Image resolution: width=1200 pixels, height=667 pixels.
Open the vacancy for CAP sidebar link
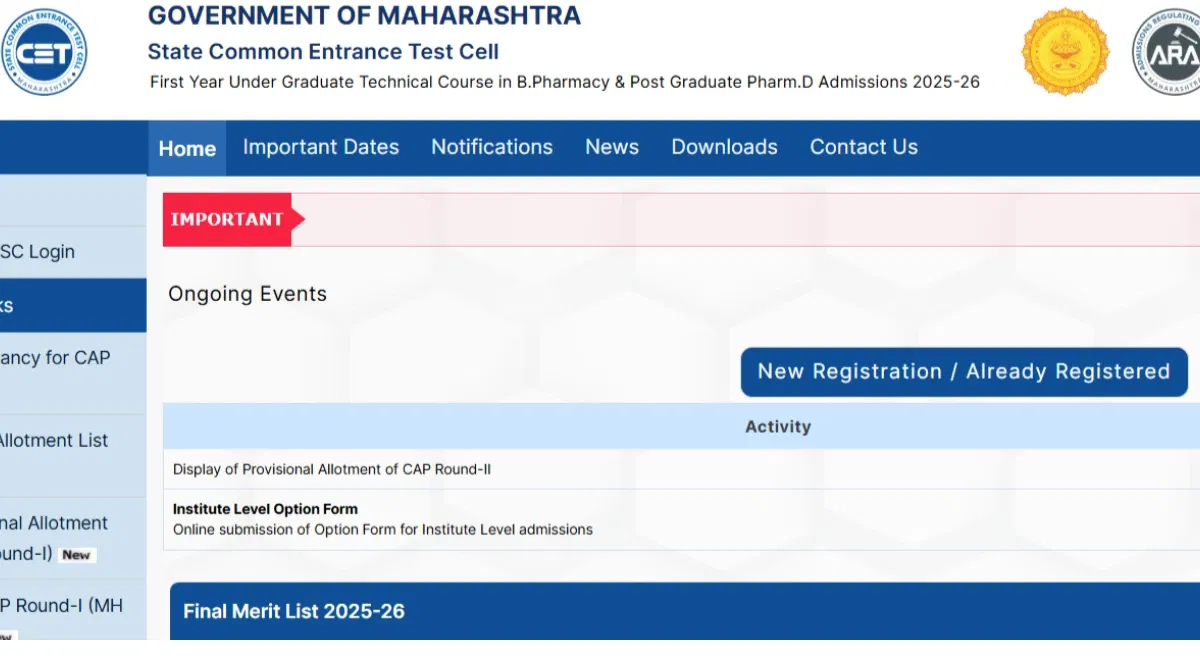click(55, 358)
